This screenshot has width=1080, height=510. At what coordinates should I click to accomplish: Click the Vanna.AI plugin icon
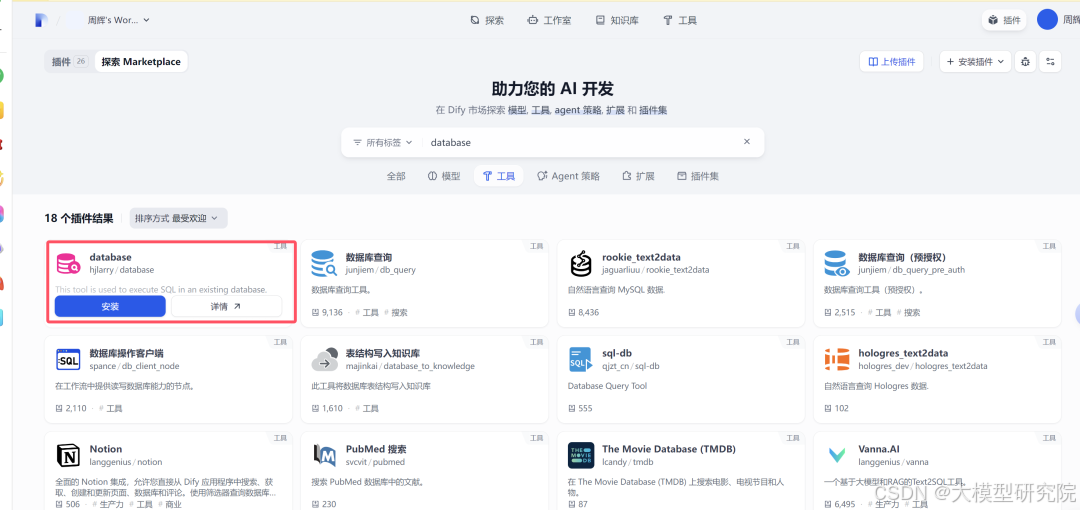pyautogui.click(x=836, y=456)
